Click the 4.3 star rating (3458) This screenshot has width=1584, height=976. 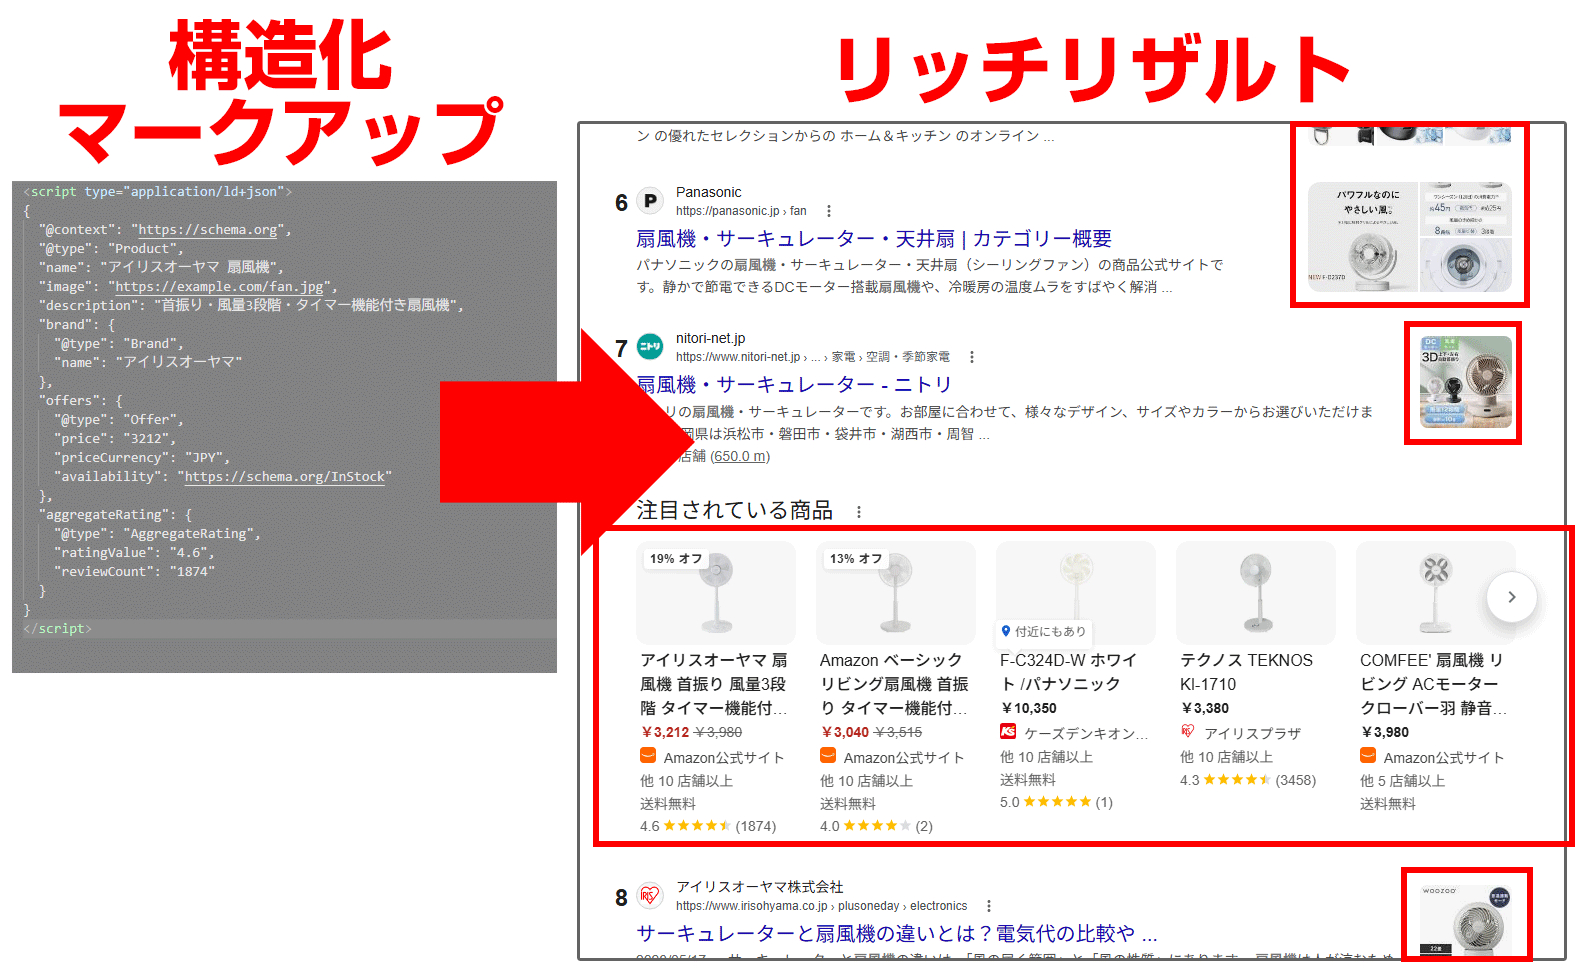point(1248,780)
